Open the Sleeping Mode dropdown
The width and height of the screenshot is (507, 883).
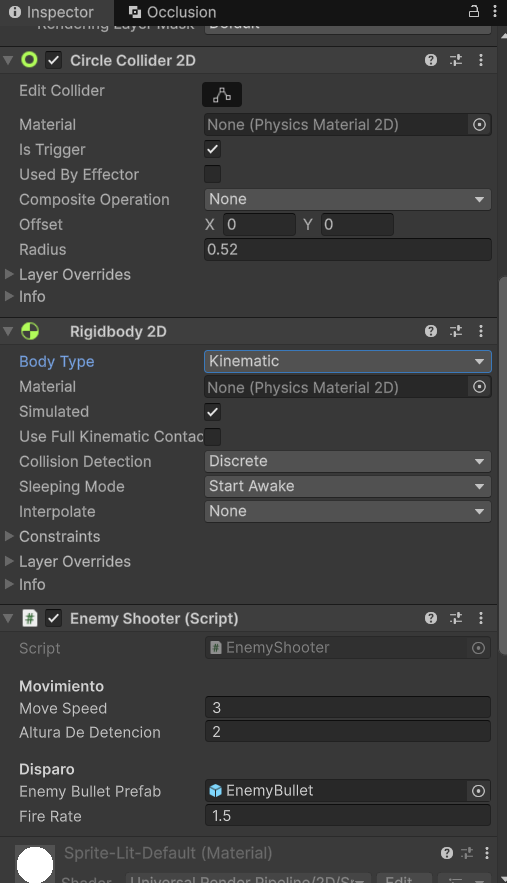tap(348, 487)
